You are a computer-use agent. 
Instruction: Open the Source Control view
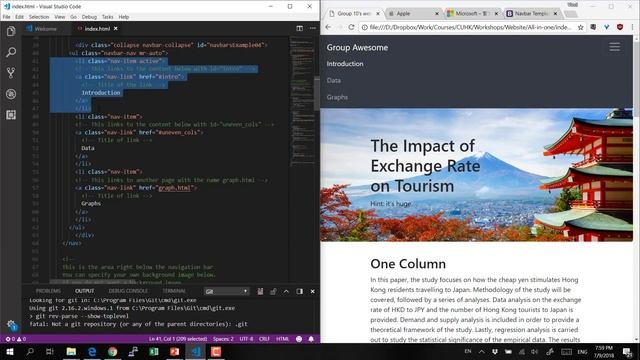tap(11, 73)
